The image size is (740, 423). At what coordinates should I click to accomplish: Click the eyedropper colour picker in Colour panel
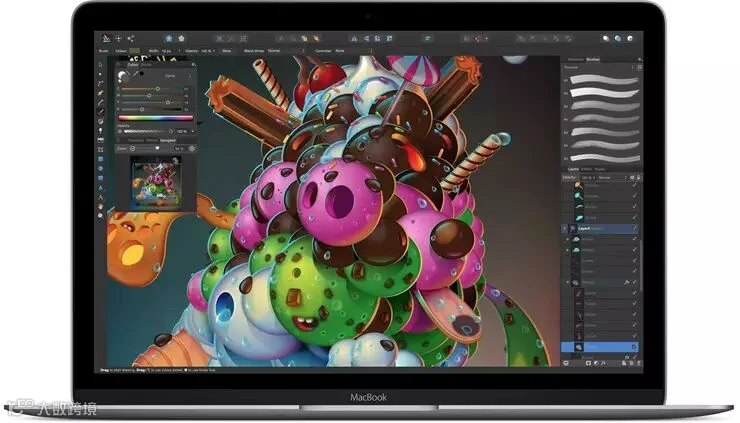pos(135,74)
